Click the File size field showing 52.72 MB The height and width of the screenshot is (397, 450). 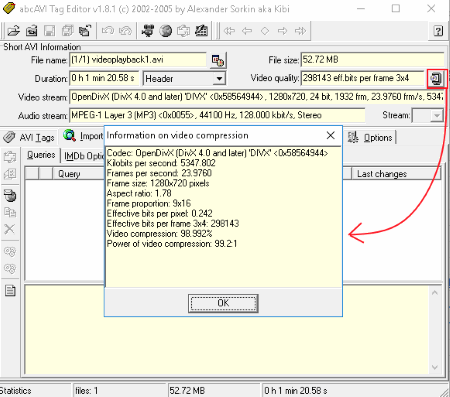click(372, 60)
